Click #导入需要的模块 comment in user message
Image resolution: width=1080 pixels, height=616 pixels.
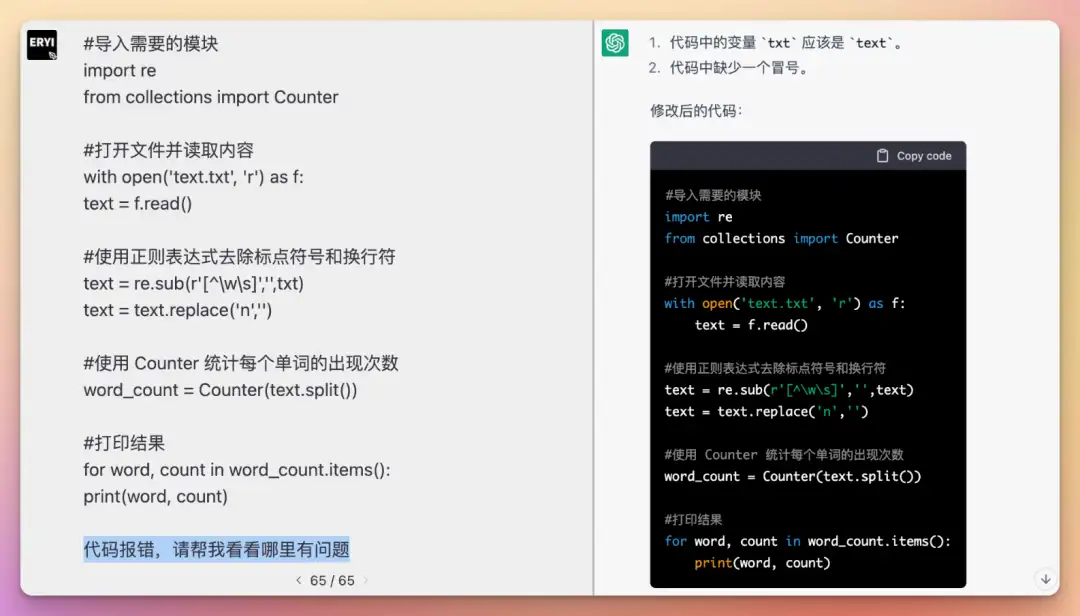[x=151, y=43]
